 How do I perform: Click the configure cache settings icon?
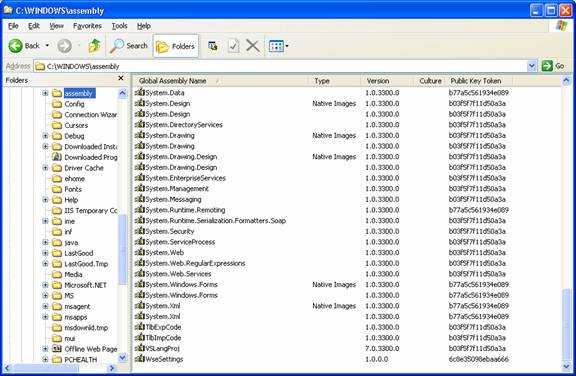[213, 46]
